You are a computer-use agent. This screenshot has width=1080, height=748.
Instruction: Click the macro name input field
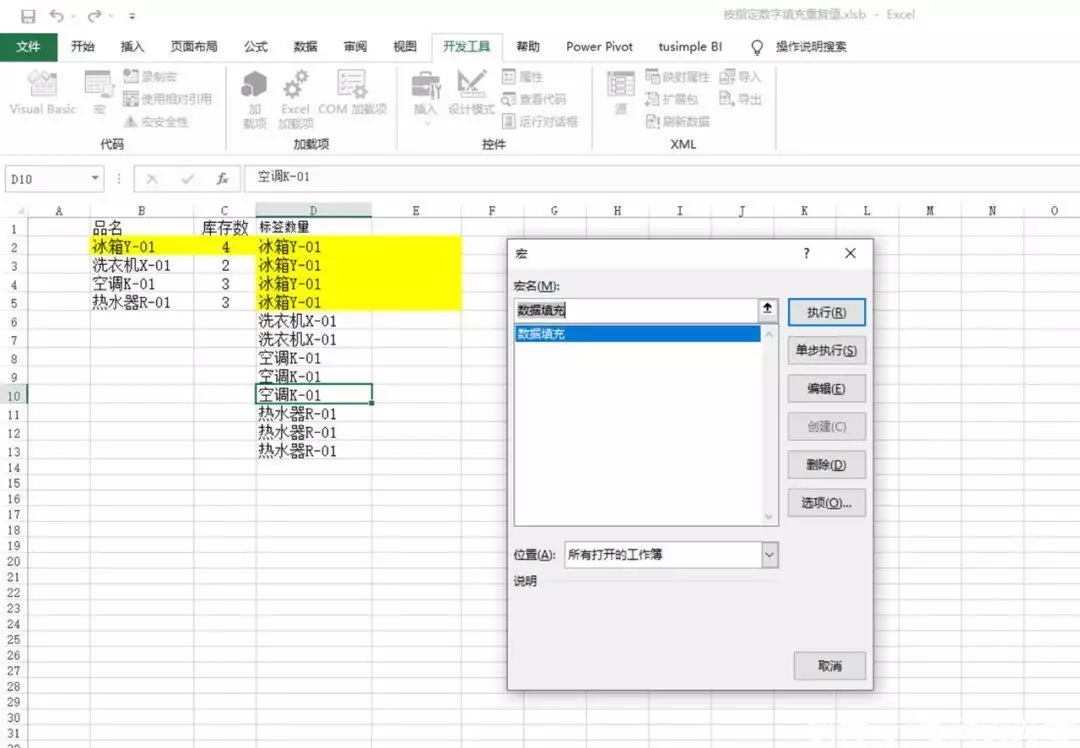click(x=636, y=311)
